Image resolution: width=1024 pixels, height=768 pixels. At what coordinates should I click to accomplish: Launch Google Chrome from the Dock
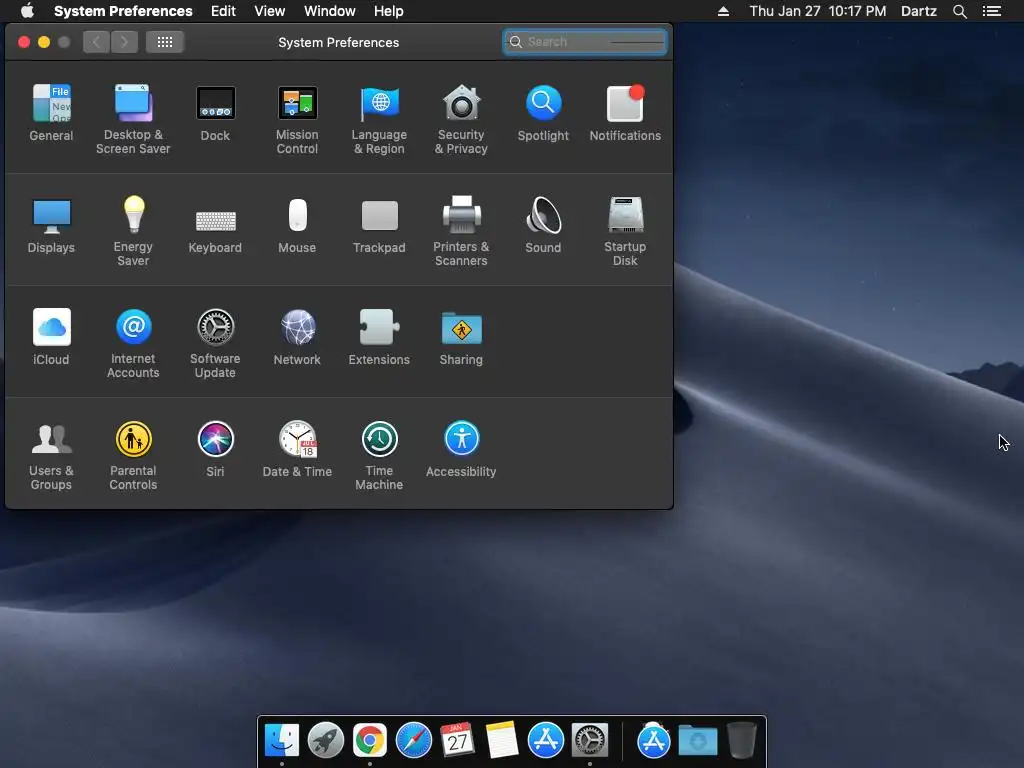point(370,741)
